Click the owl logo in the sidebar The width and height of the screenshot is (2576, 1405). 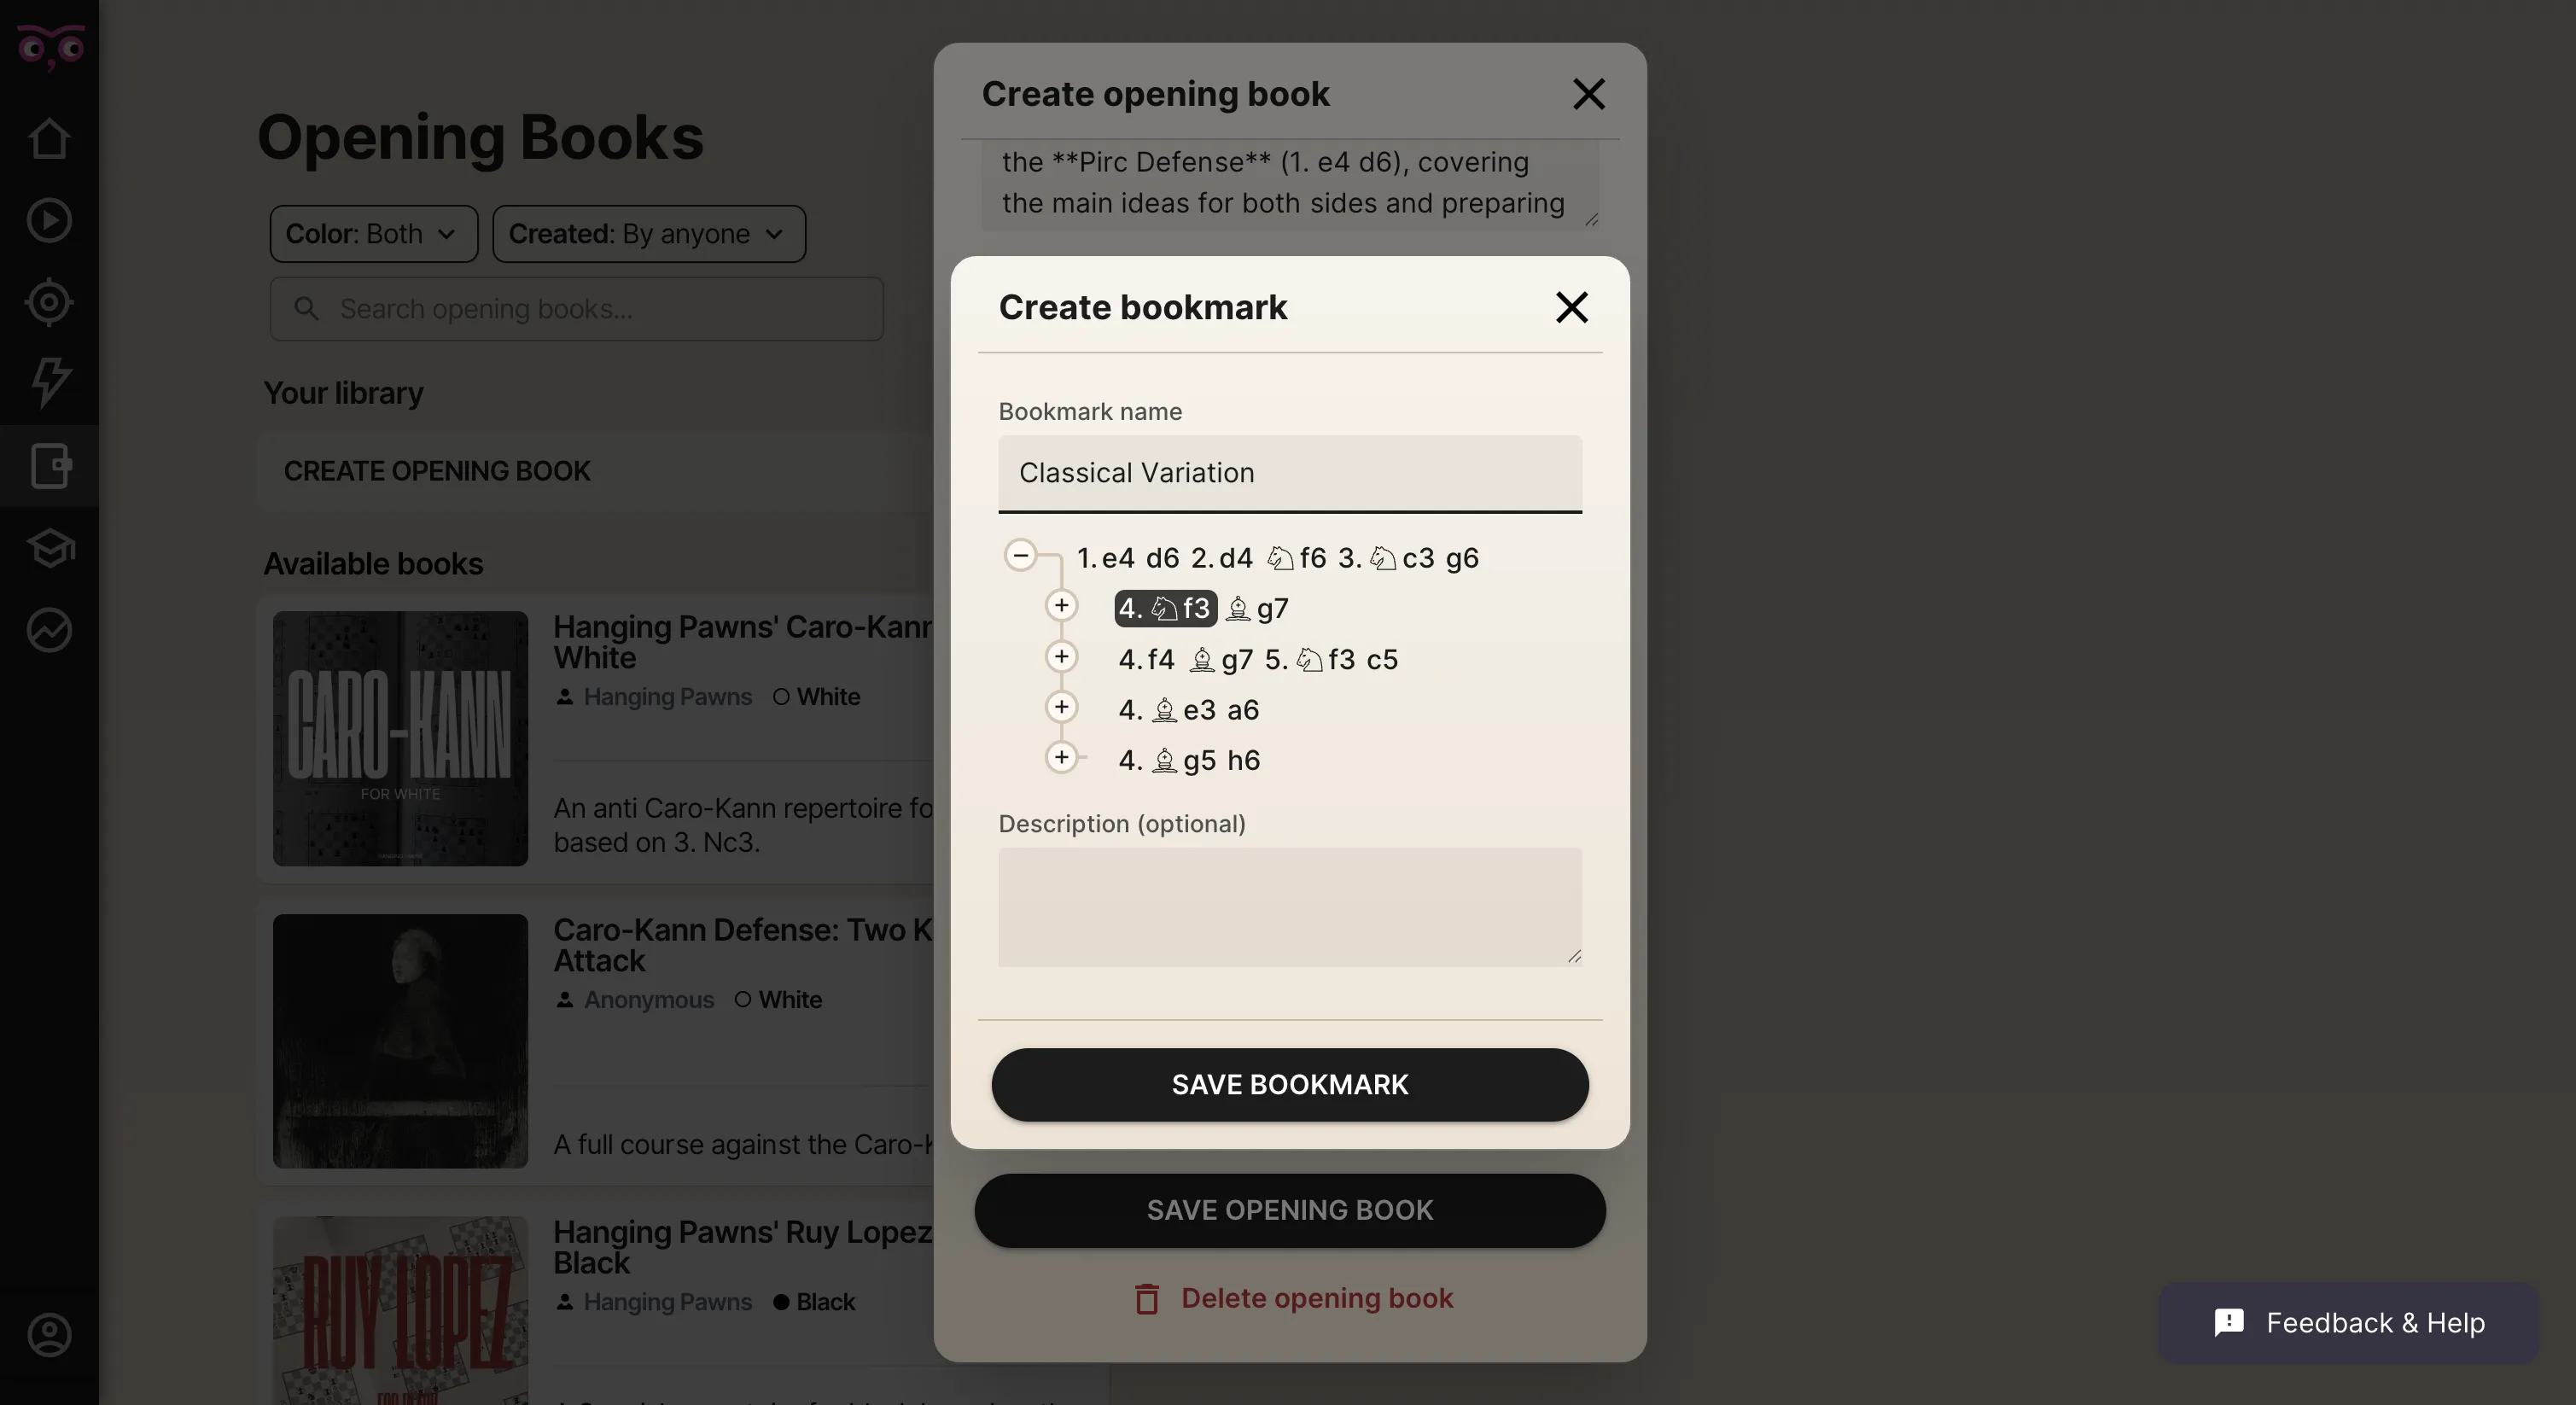pos(50,47)
